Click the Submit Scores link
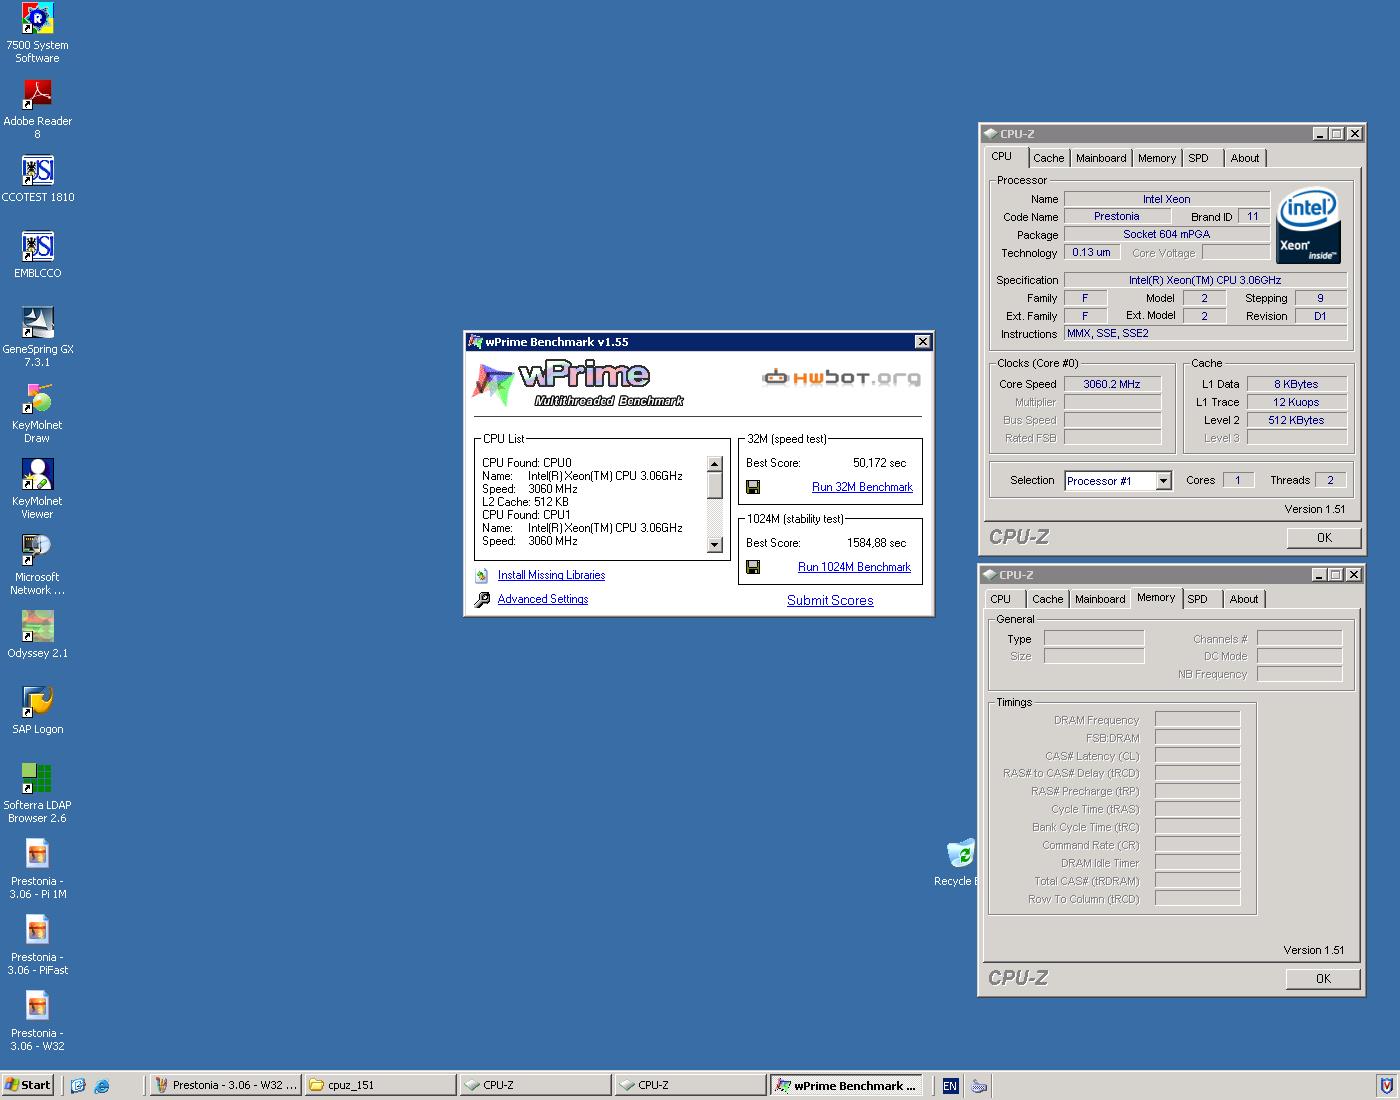1400x1100 pixels. 830,600
